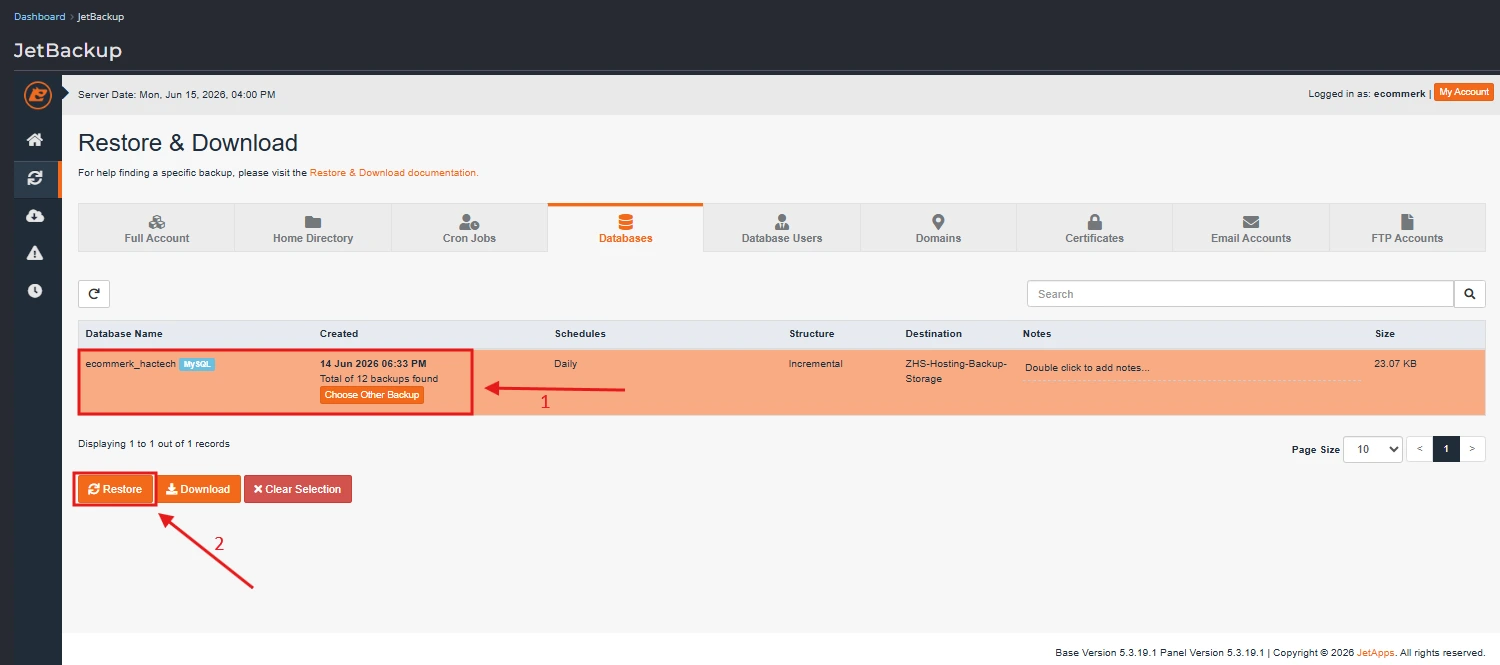The image size is (1500, 665).
Task: Click the Size column header
Action: (x=1385, y=334)
